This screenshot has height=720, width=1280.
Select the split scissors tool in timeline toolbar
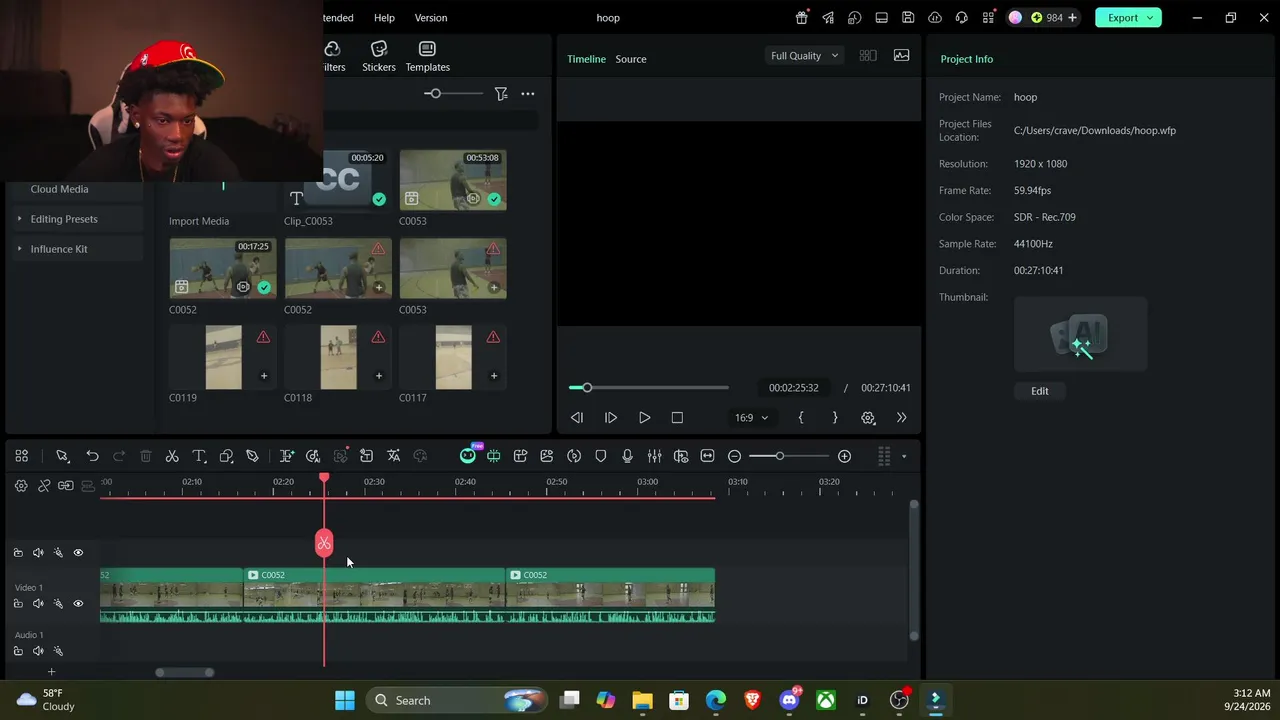tap(172, 456)
